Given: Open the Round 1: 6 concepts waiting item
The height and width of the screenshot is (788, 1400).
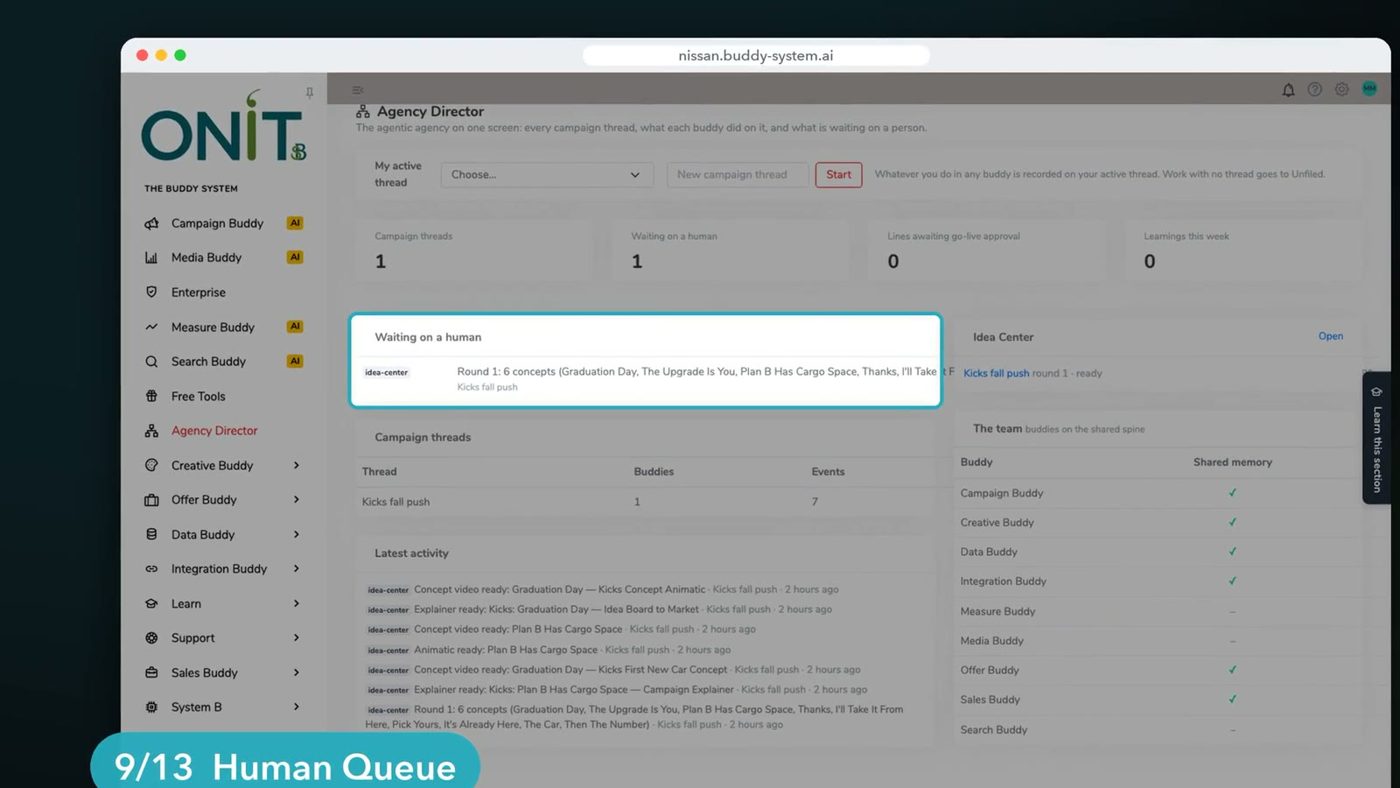Looking at the screenshot, I should click(646, 378).
